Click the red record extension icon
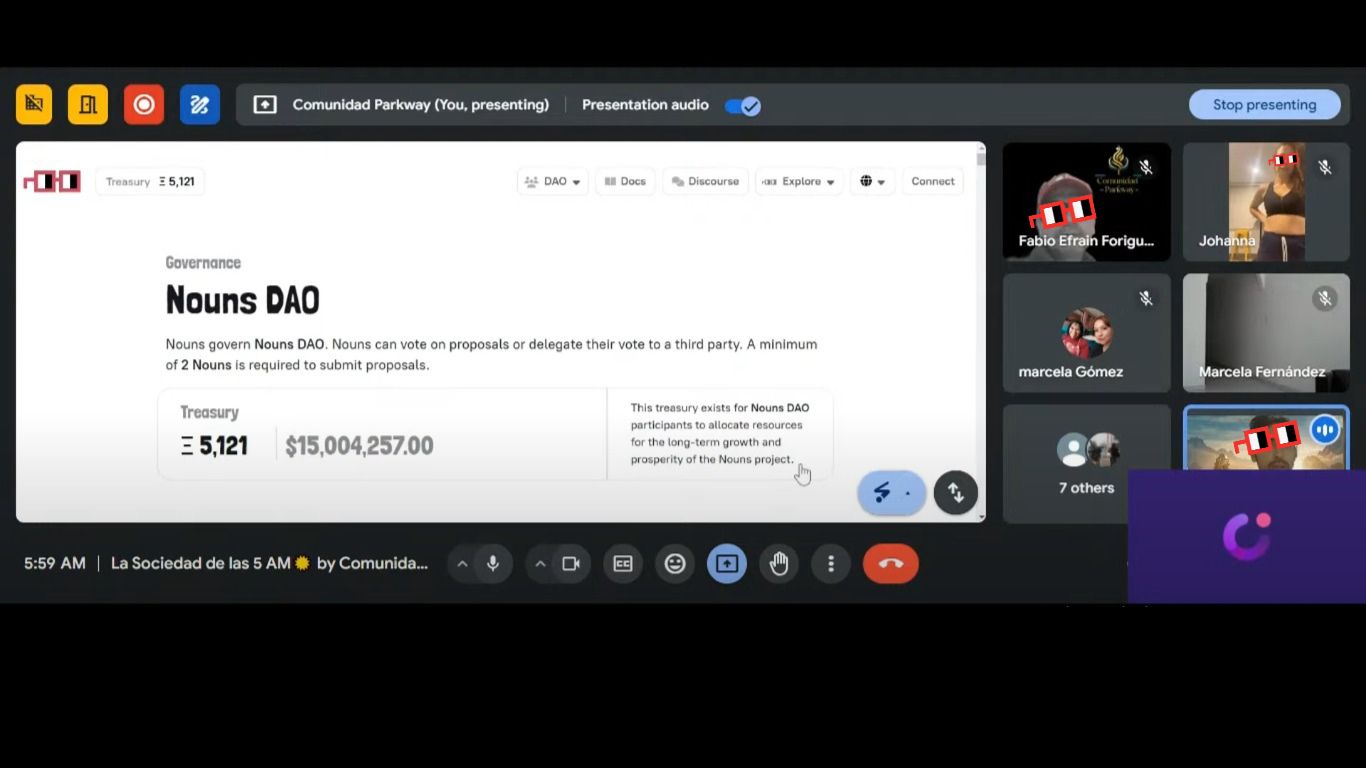The width and height of the screenshot is (1366, 768). pyautogui.click(x=144, y=104)
